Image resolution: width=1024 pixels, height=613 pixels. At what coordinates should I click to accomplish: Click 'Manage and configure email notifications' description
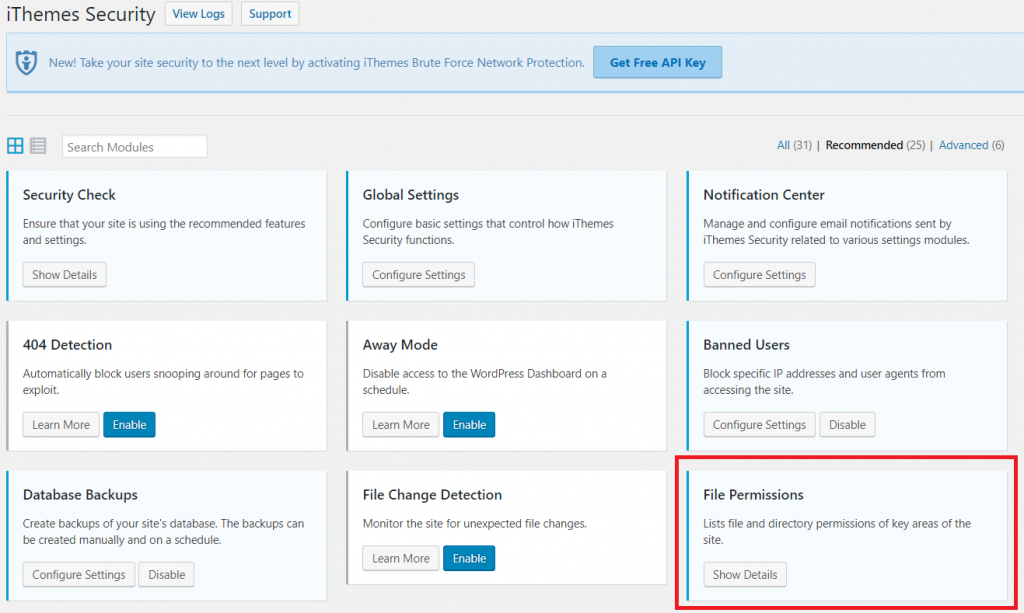(837, 232)
